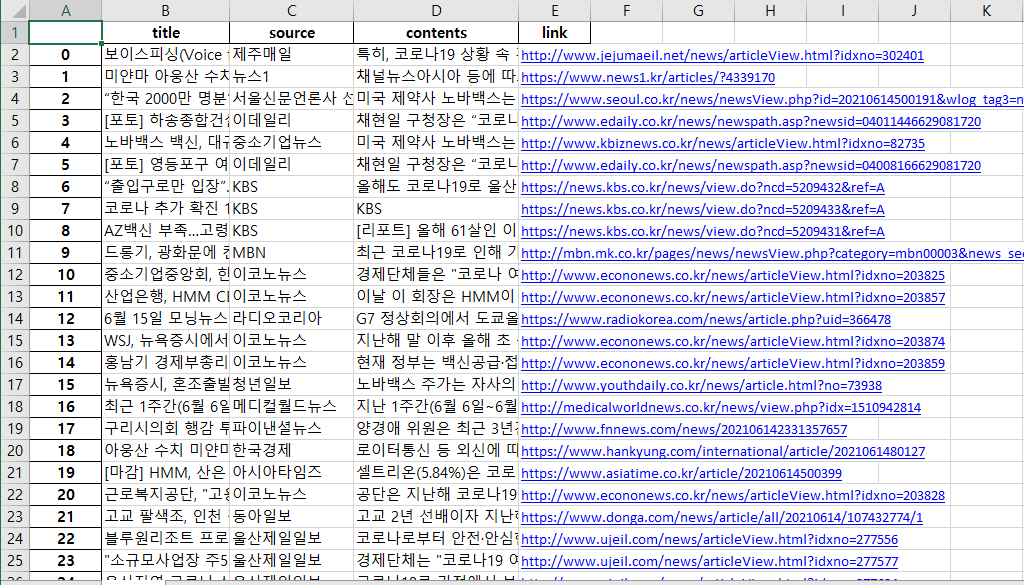Select column A header
Image resolution: width=1024 pixels, height=585 pixels.
tap(65, 10)
